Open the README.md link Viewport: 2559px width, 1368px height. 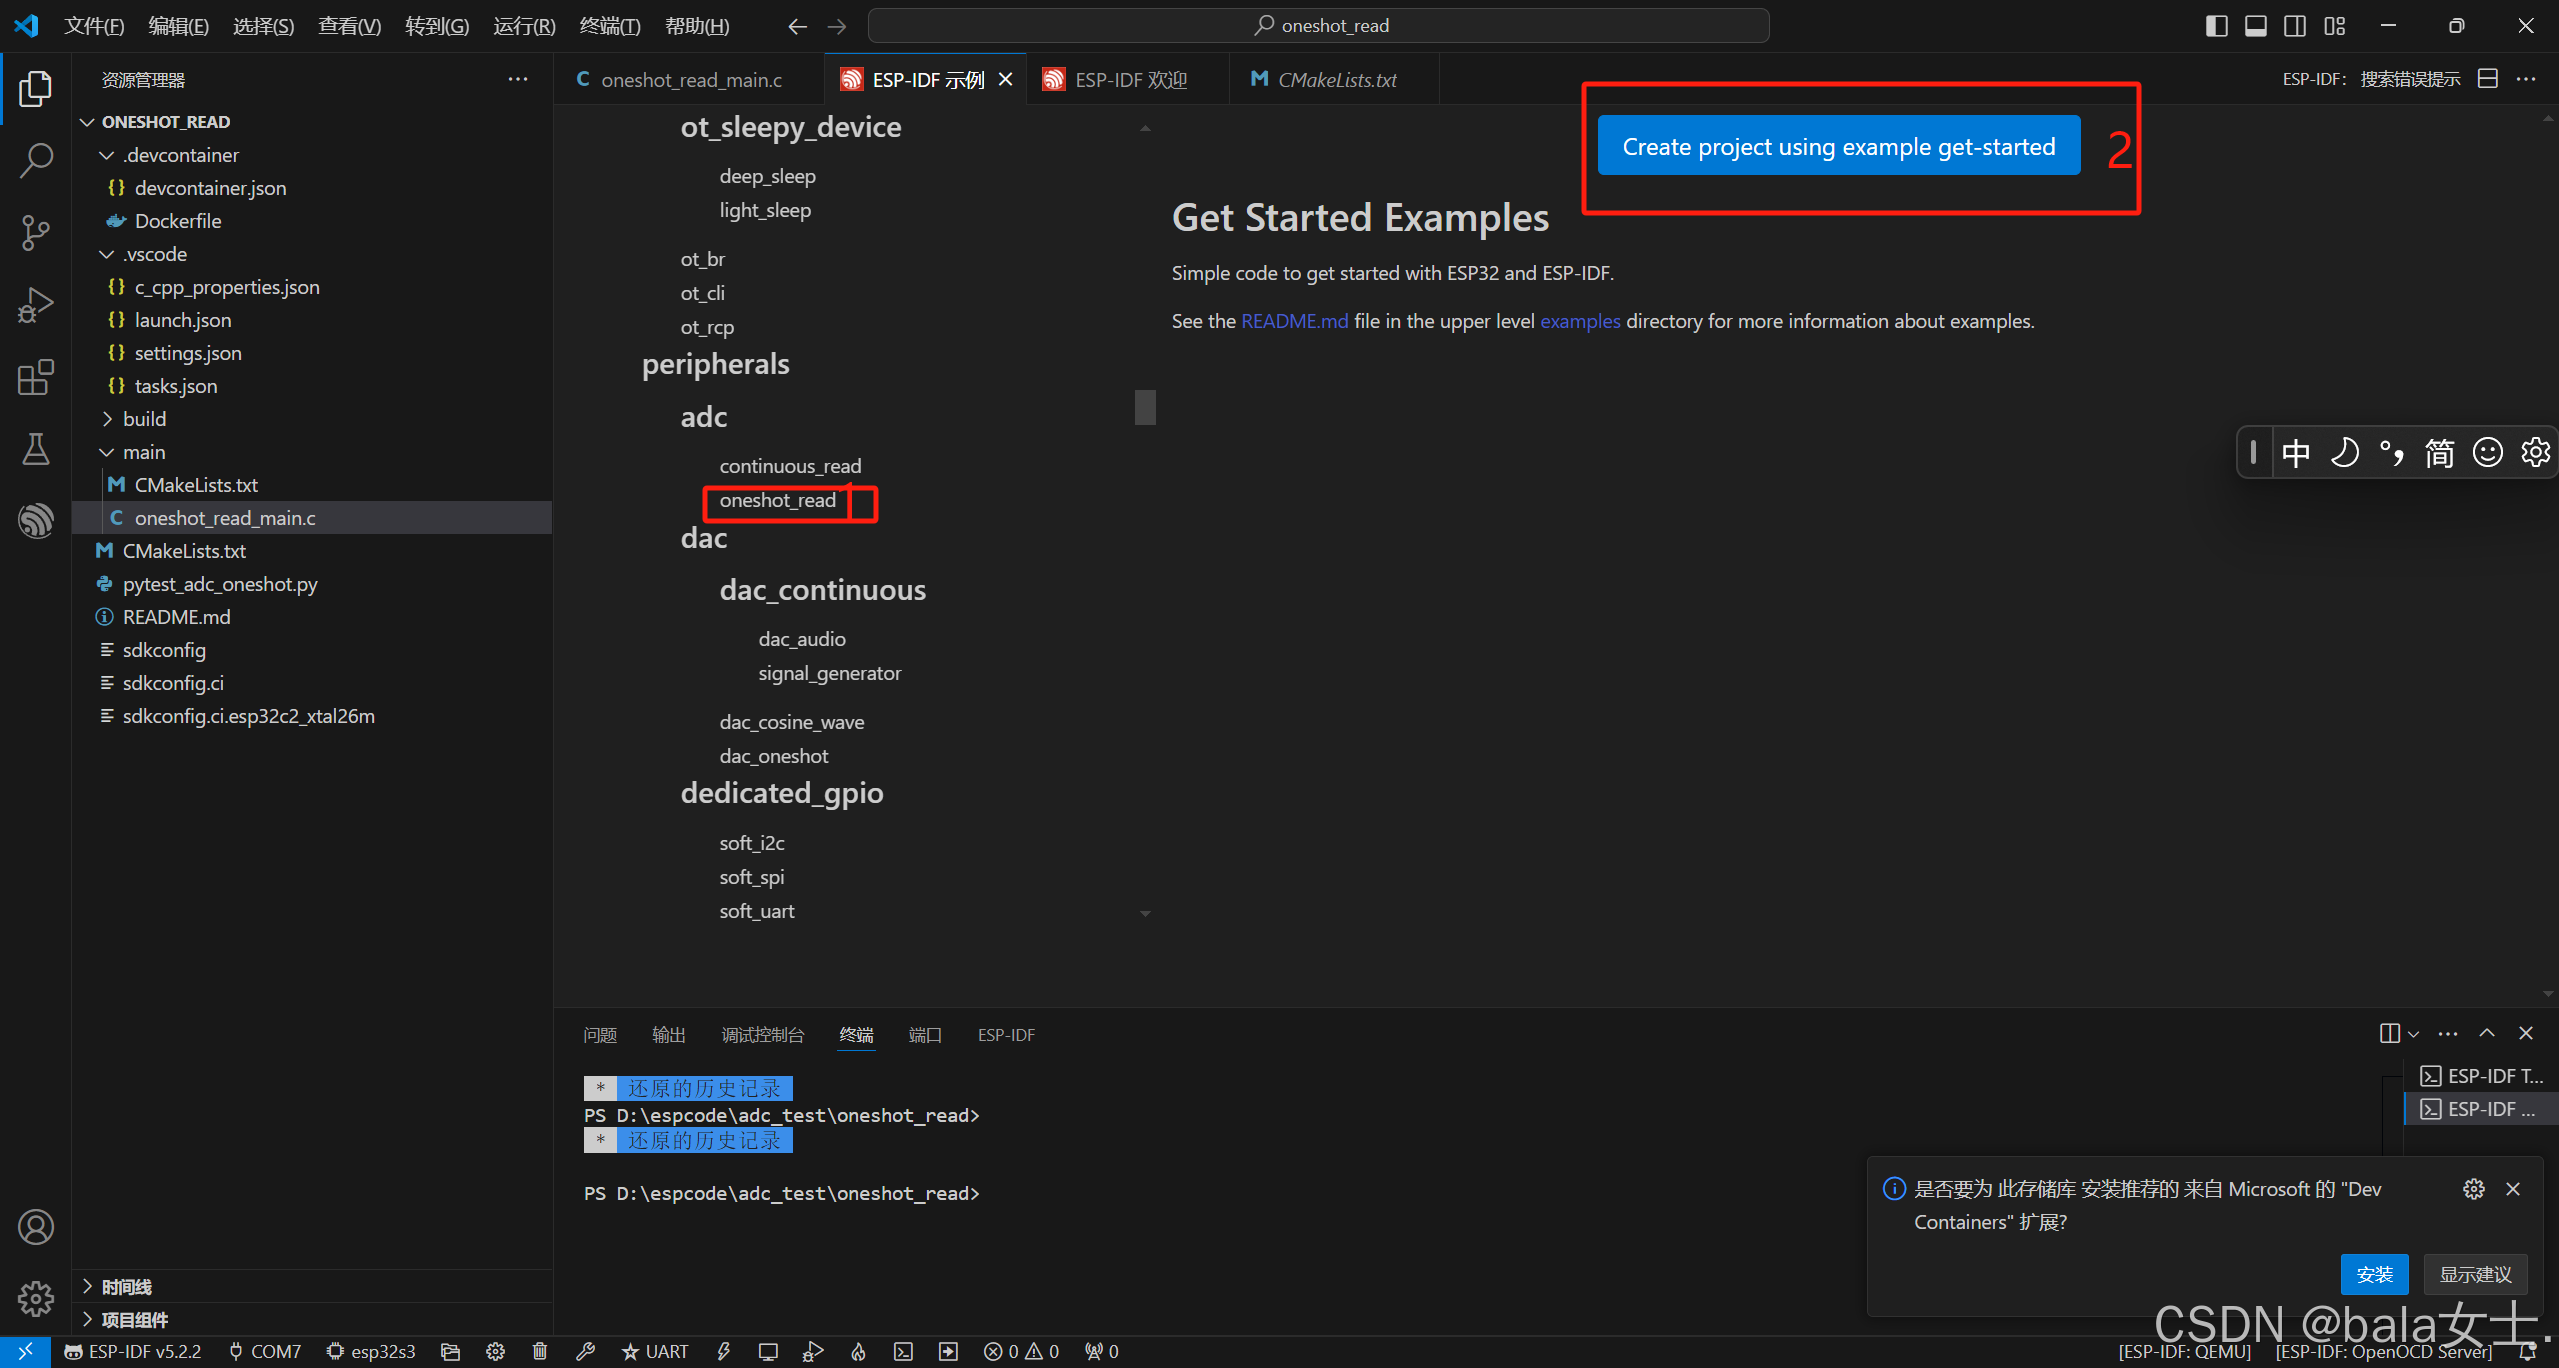[x=1294, y=321]
